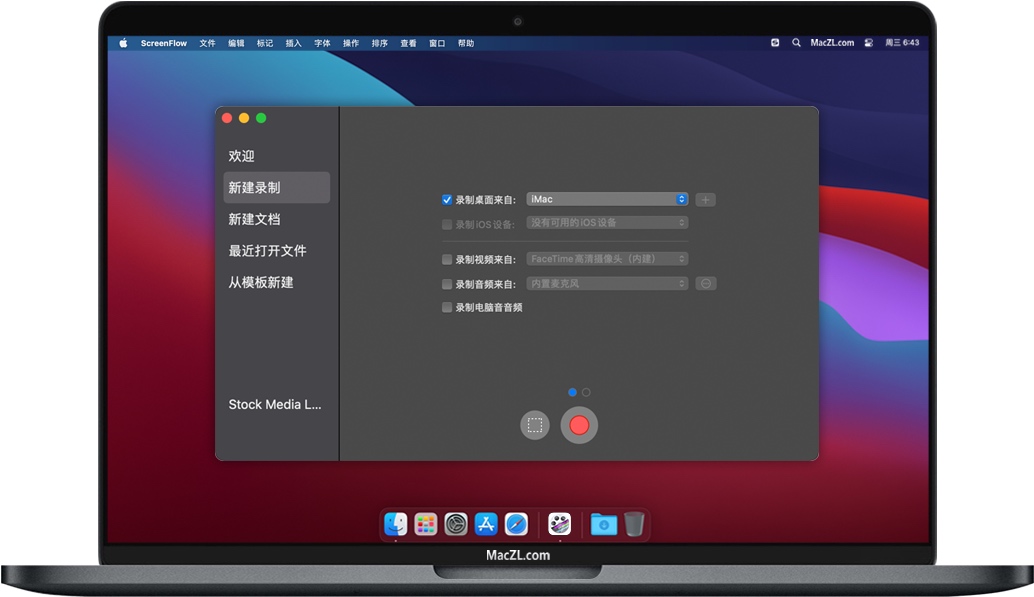Tick the 录制音频来自 checkbox
Screen dimensions: 1034x597
pos(447,284)
